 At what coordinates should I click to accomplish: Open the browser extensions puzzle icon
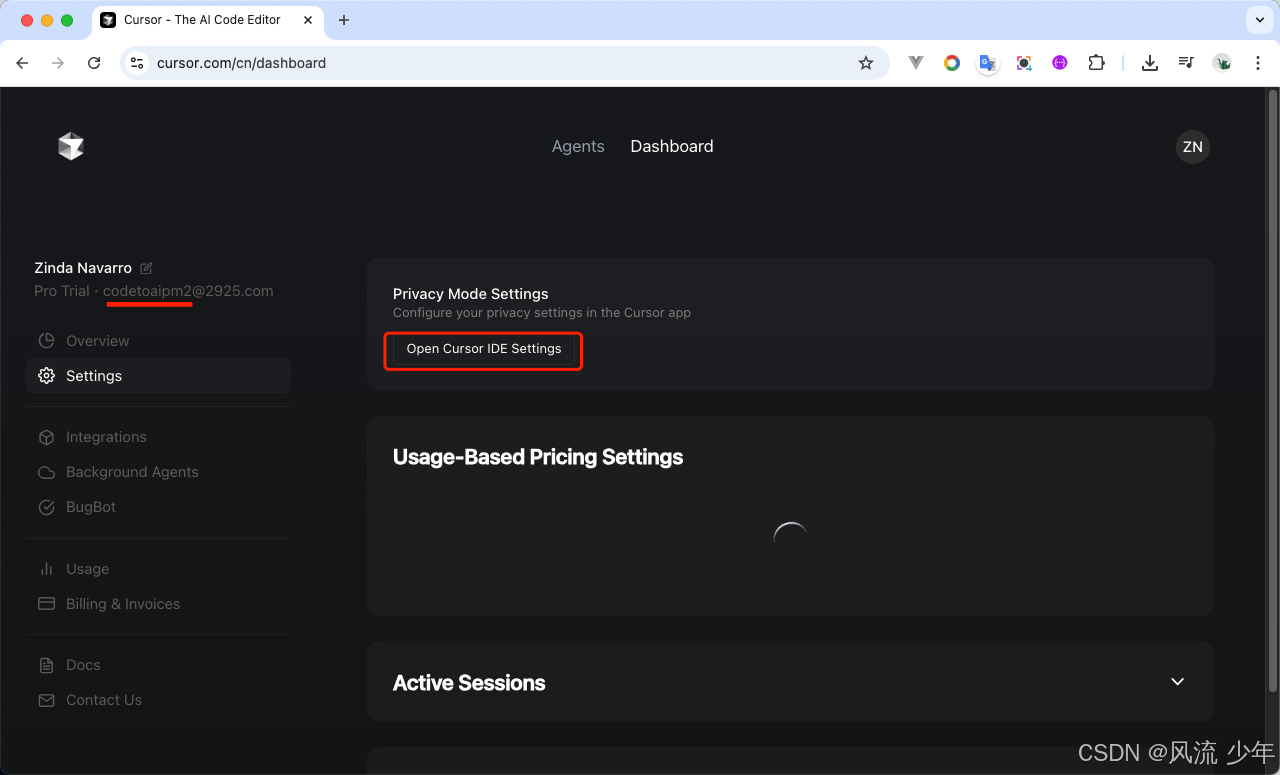click(1096, 63)
